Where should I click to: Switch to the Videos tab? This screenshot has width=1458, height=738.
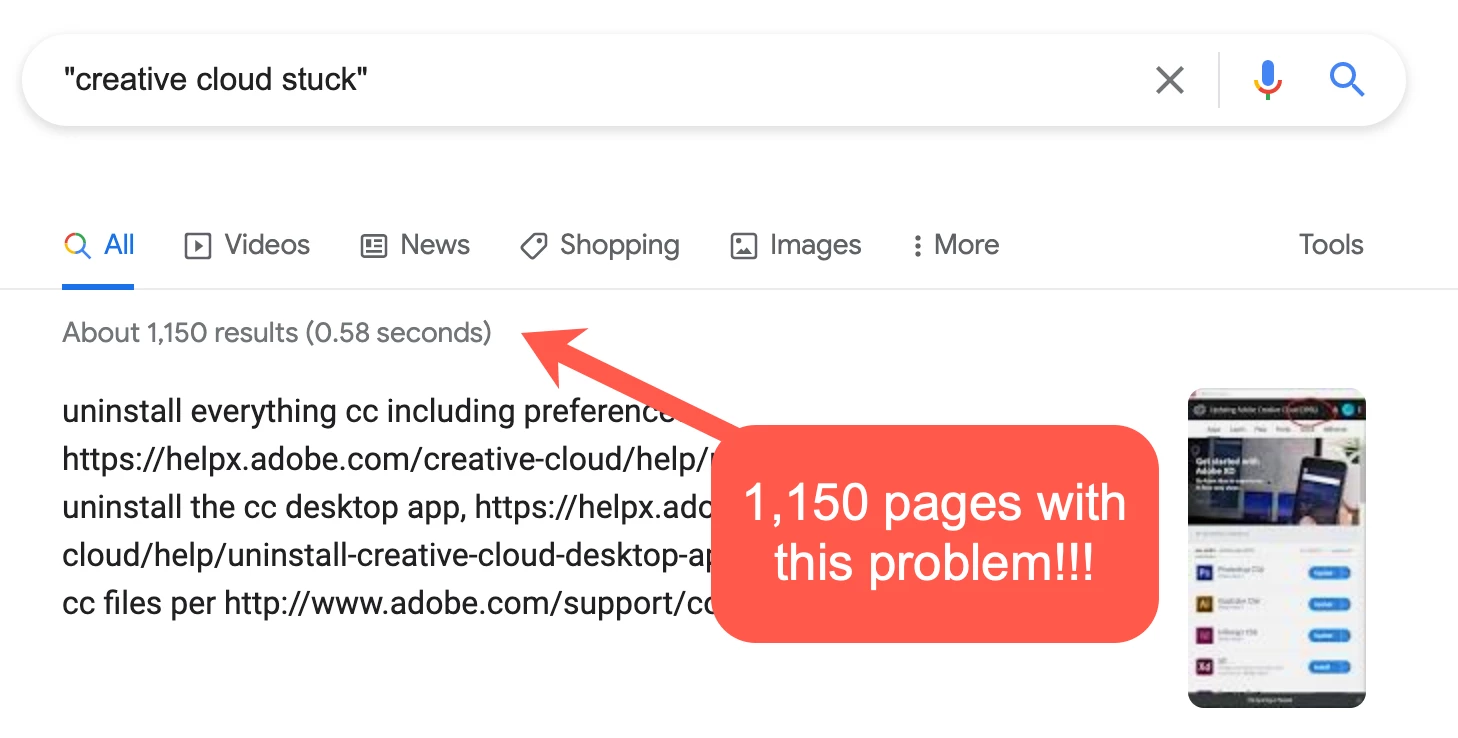(247, 245)
